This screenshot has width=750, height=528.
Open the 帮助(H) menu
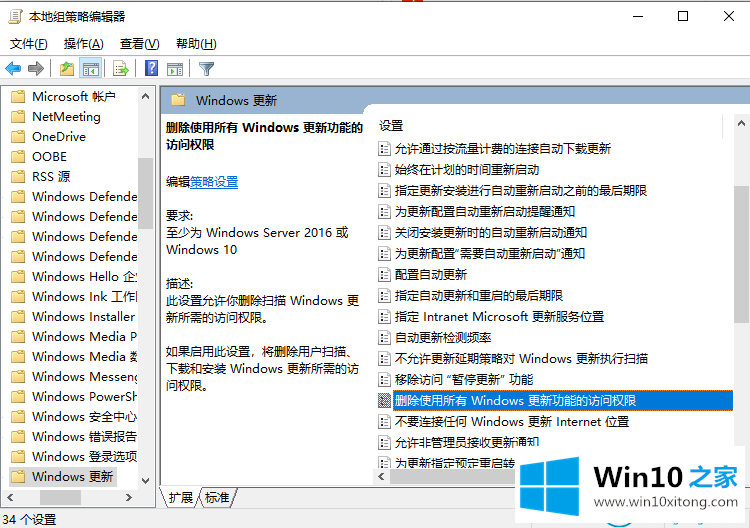(196, 44)
